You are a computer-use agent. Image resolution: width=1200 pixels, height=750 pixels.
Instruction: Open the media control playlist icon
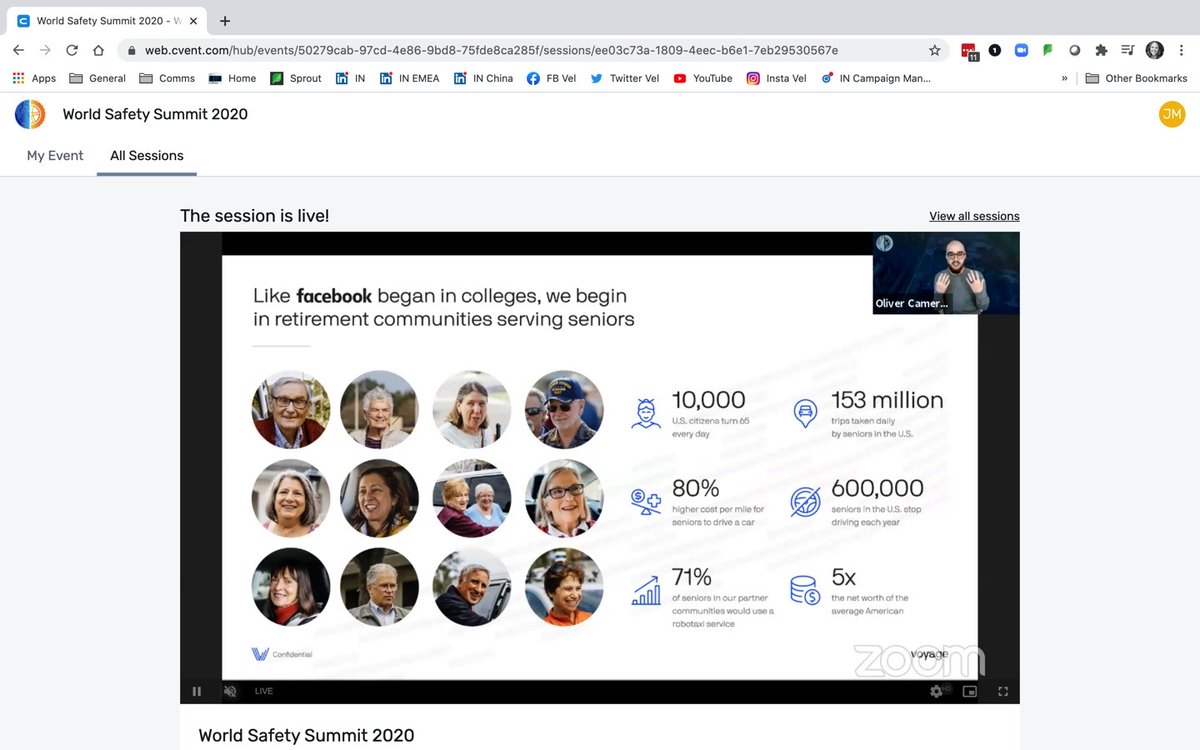coord(1128,50)
